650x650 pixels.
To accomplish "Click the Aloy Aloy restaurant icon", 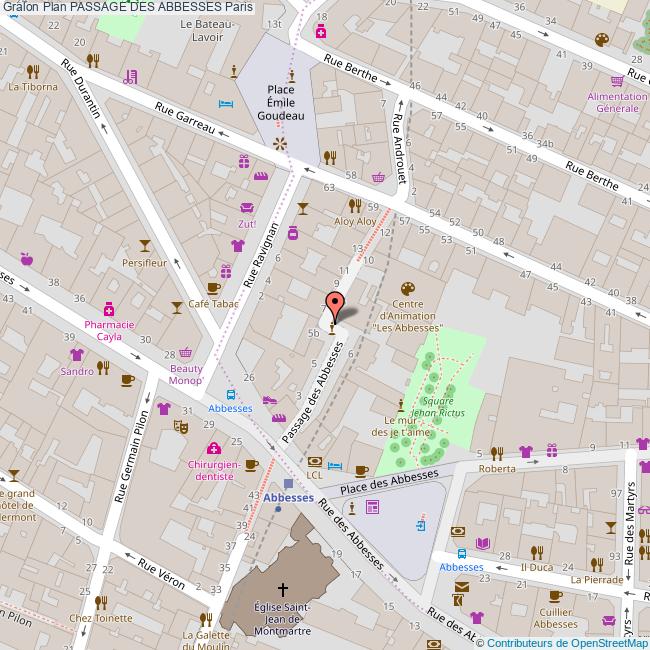I will tap(355, 205).
